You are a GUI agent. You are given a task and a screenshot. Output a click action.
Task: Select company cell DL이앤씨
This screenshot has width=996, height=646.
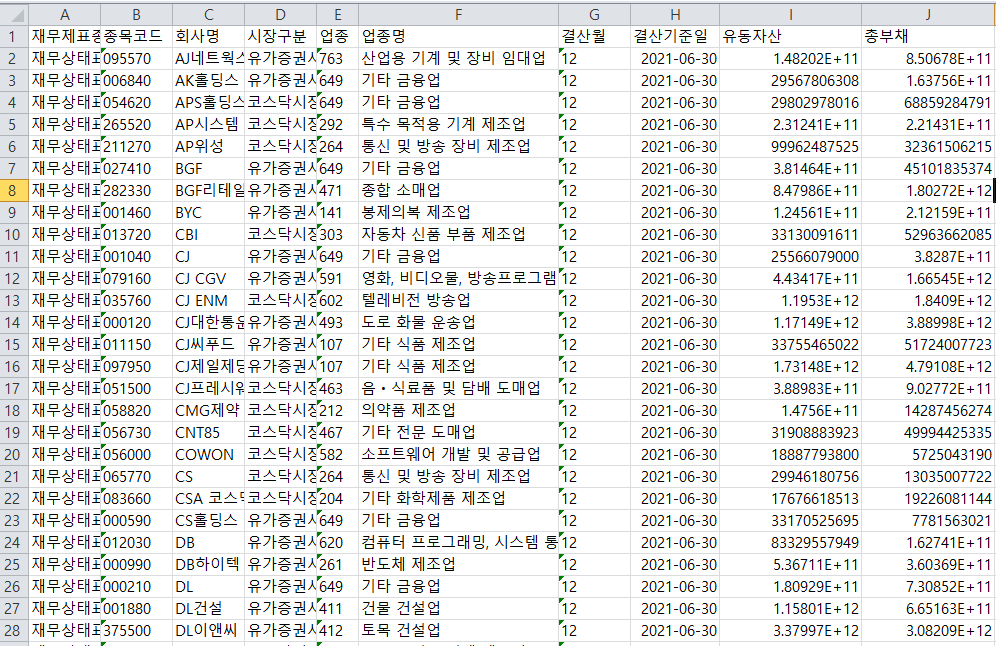point(208,631)
